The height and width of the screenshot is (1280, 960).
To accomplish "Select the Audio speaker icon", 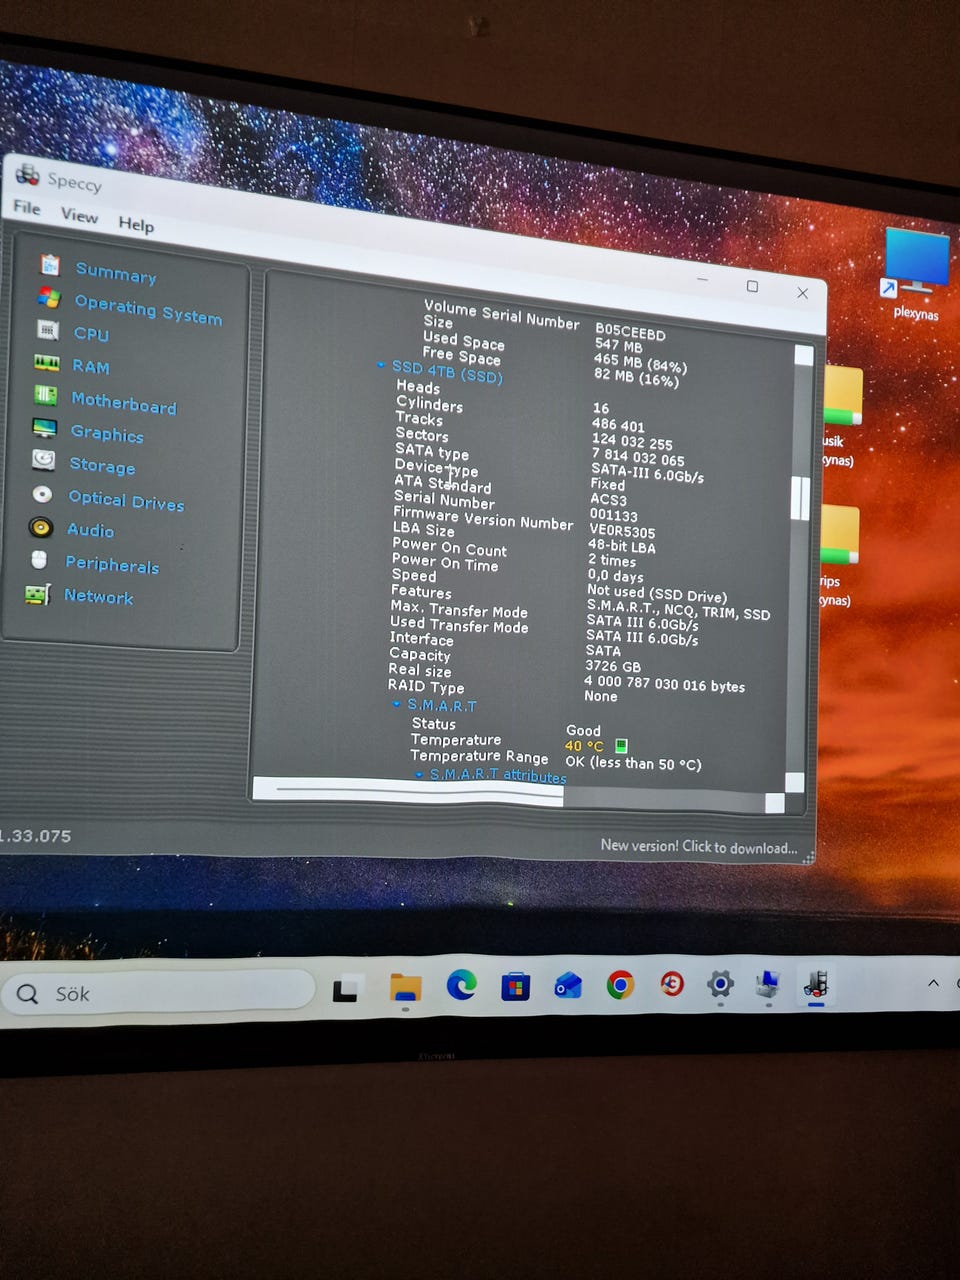I will 41,527.
